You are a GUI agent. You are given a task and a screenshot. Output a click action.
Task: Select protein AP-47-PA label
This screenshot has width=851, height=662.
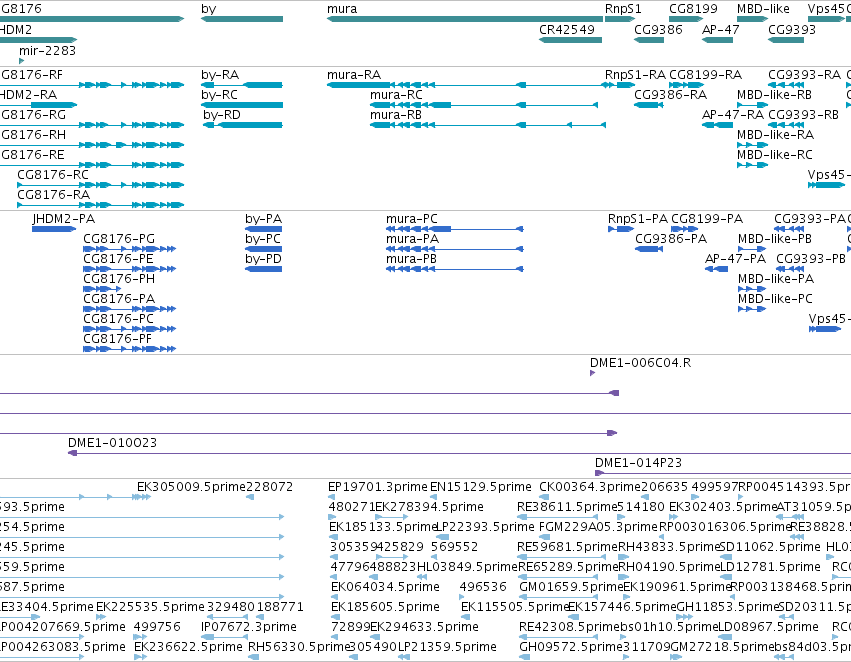pyautogui.click(x=735, y=259)
